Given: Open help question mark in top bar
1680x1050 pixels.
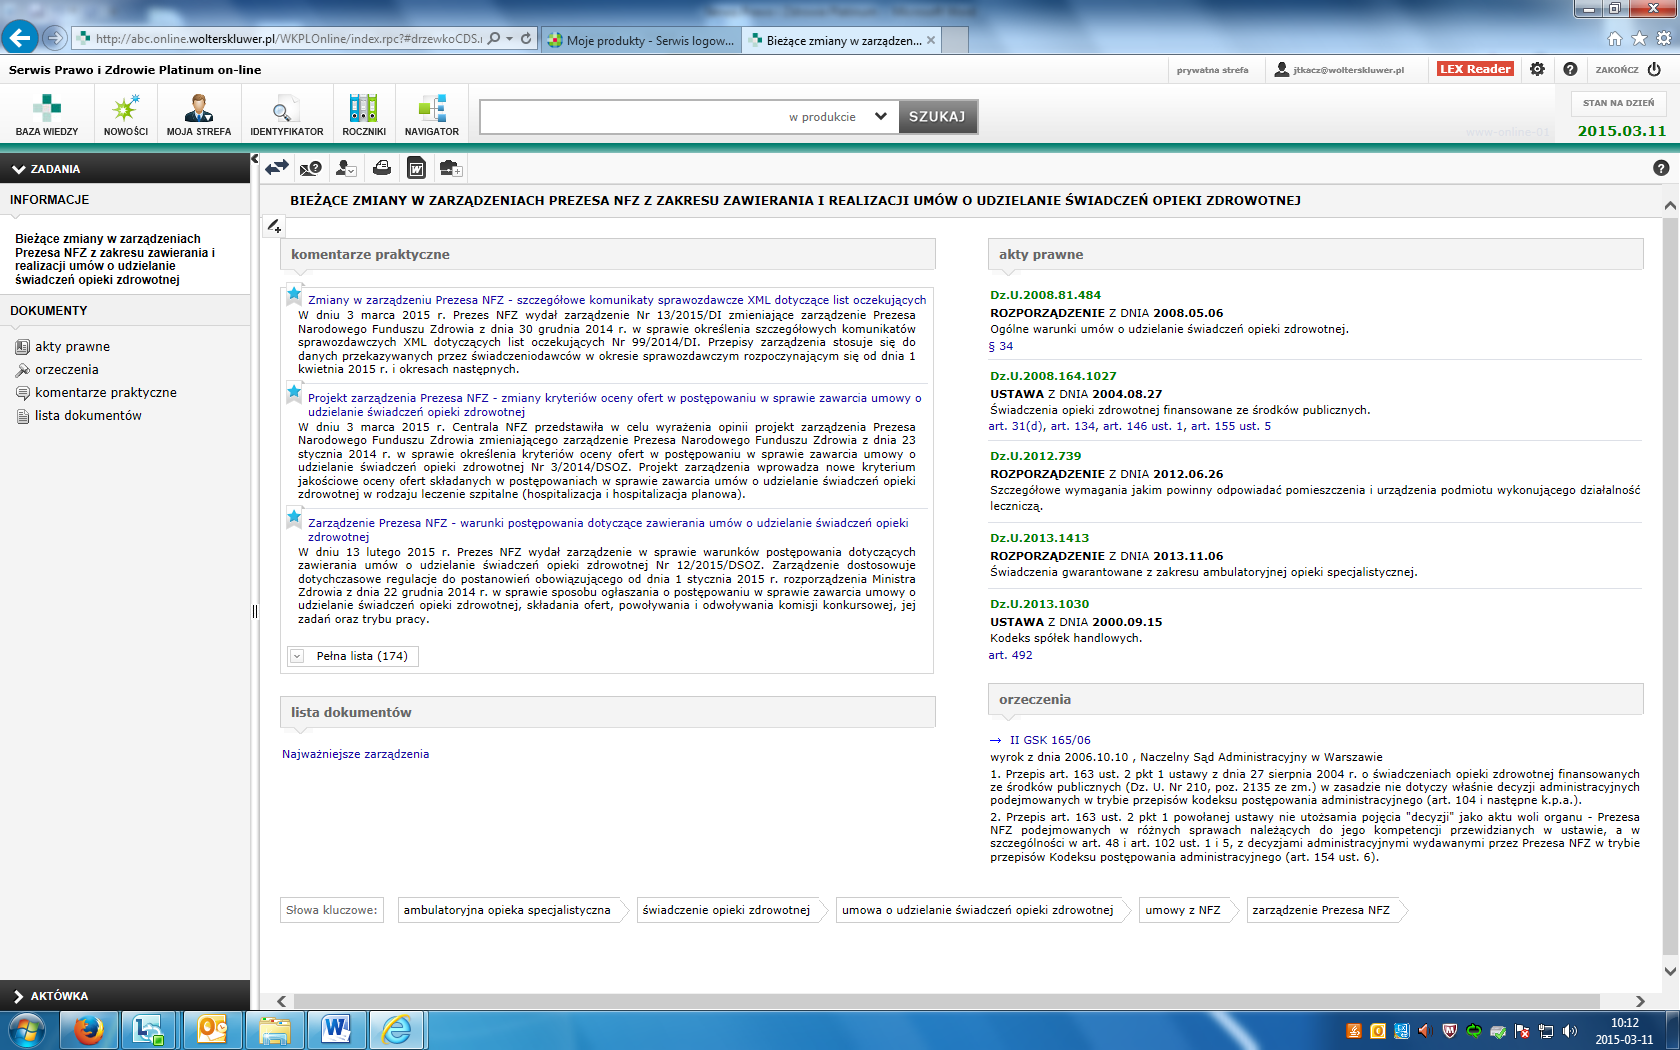Looking at the screenshot, I should tap(1570, 69).
